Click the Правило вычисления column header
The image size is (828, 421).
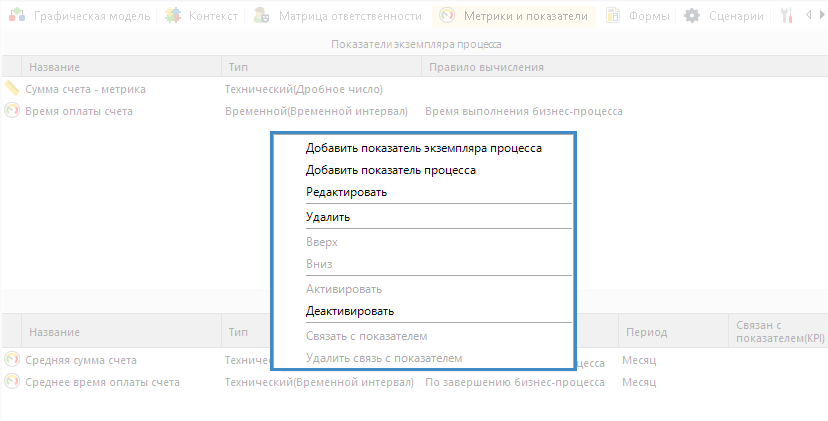486,67
